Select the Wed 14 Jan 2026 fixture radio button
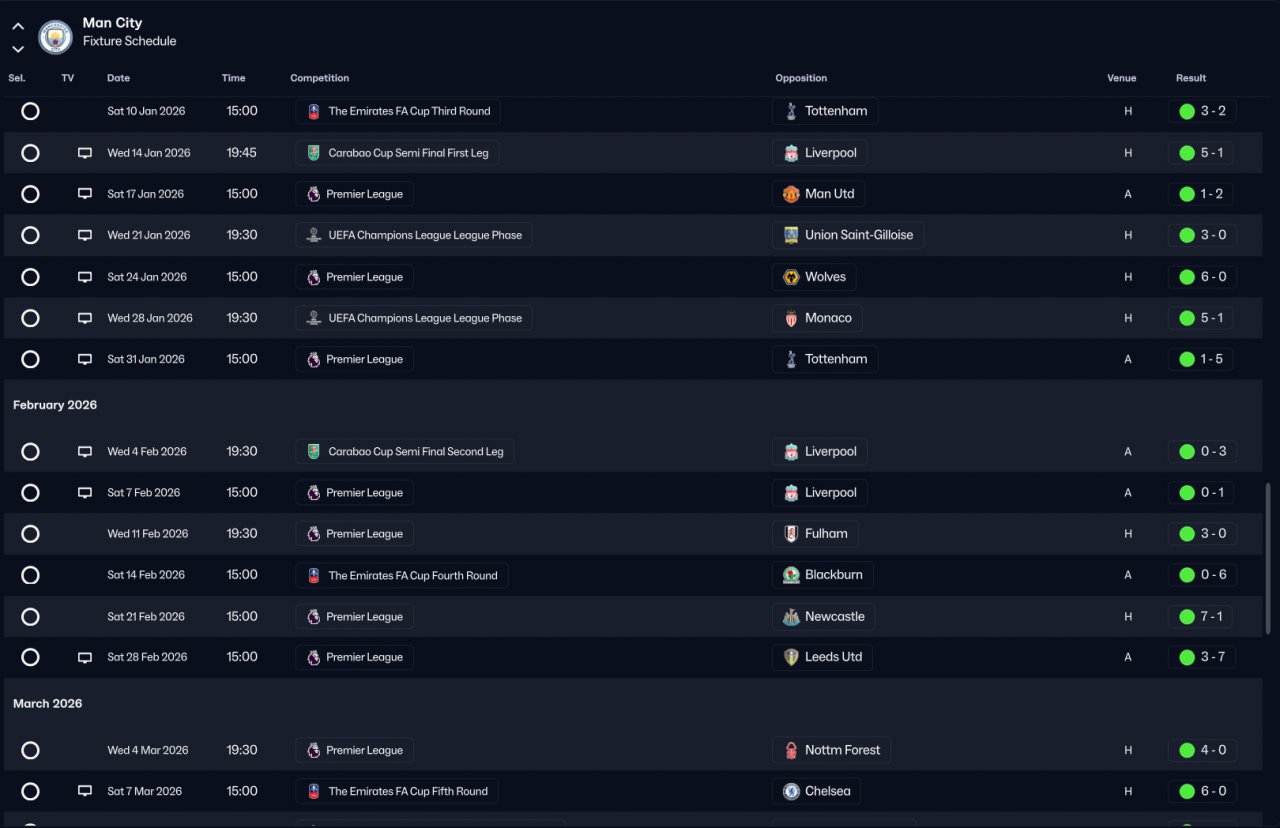Viewport: 1280px width, 828px height. pyautogui.click(x=30, y=153)
